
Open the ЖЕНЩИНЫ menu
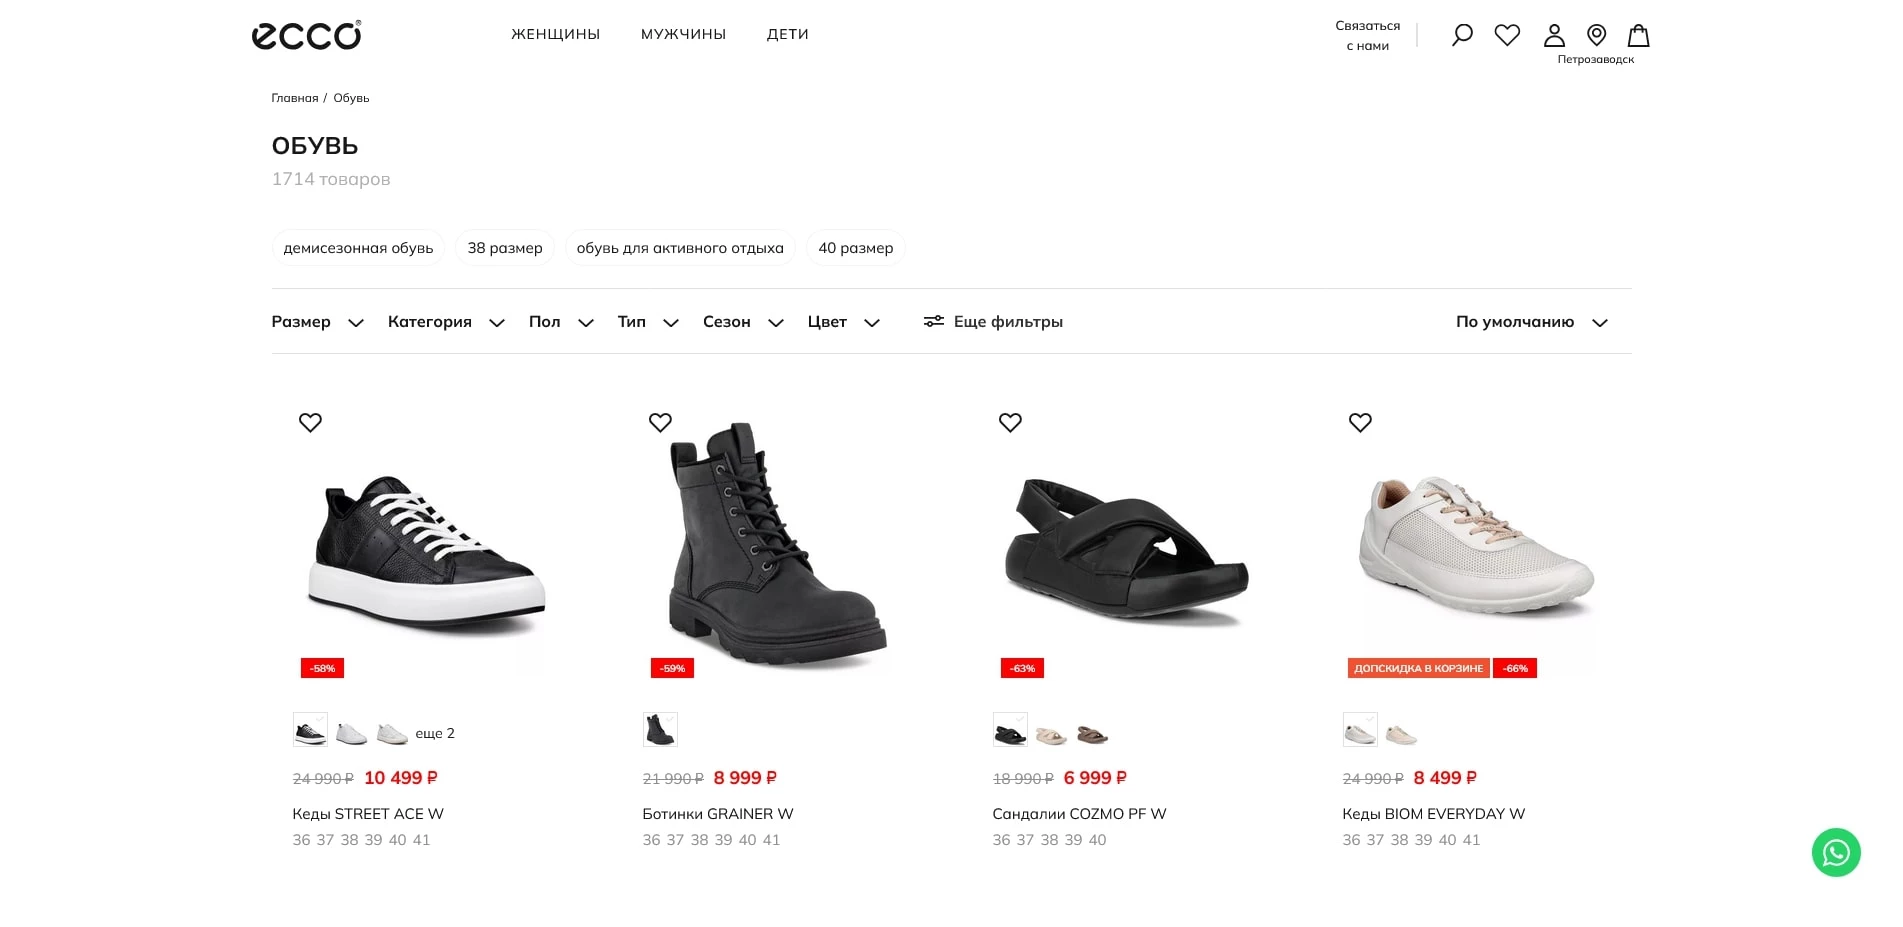tap(555, 34)
